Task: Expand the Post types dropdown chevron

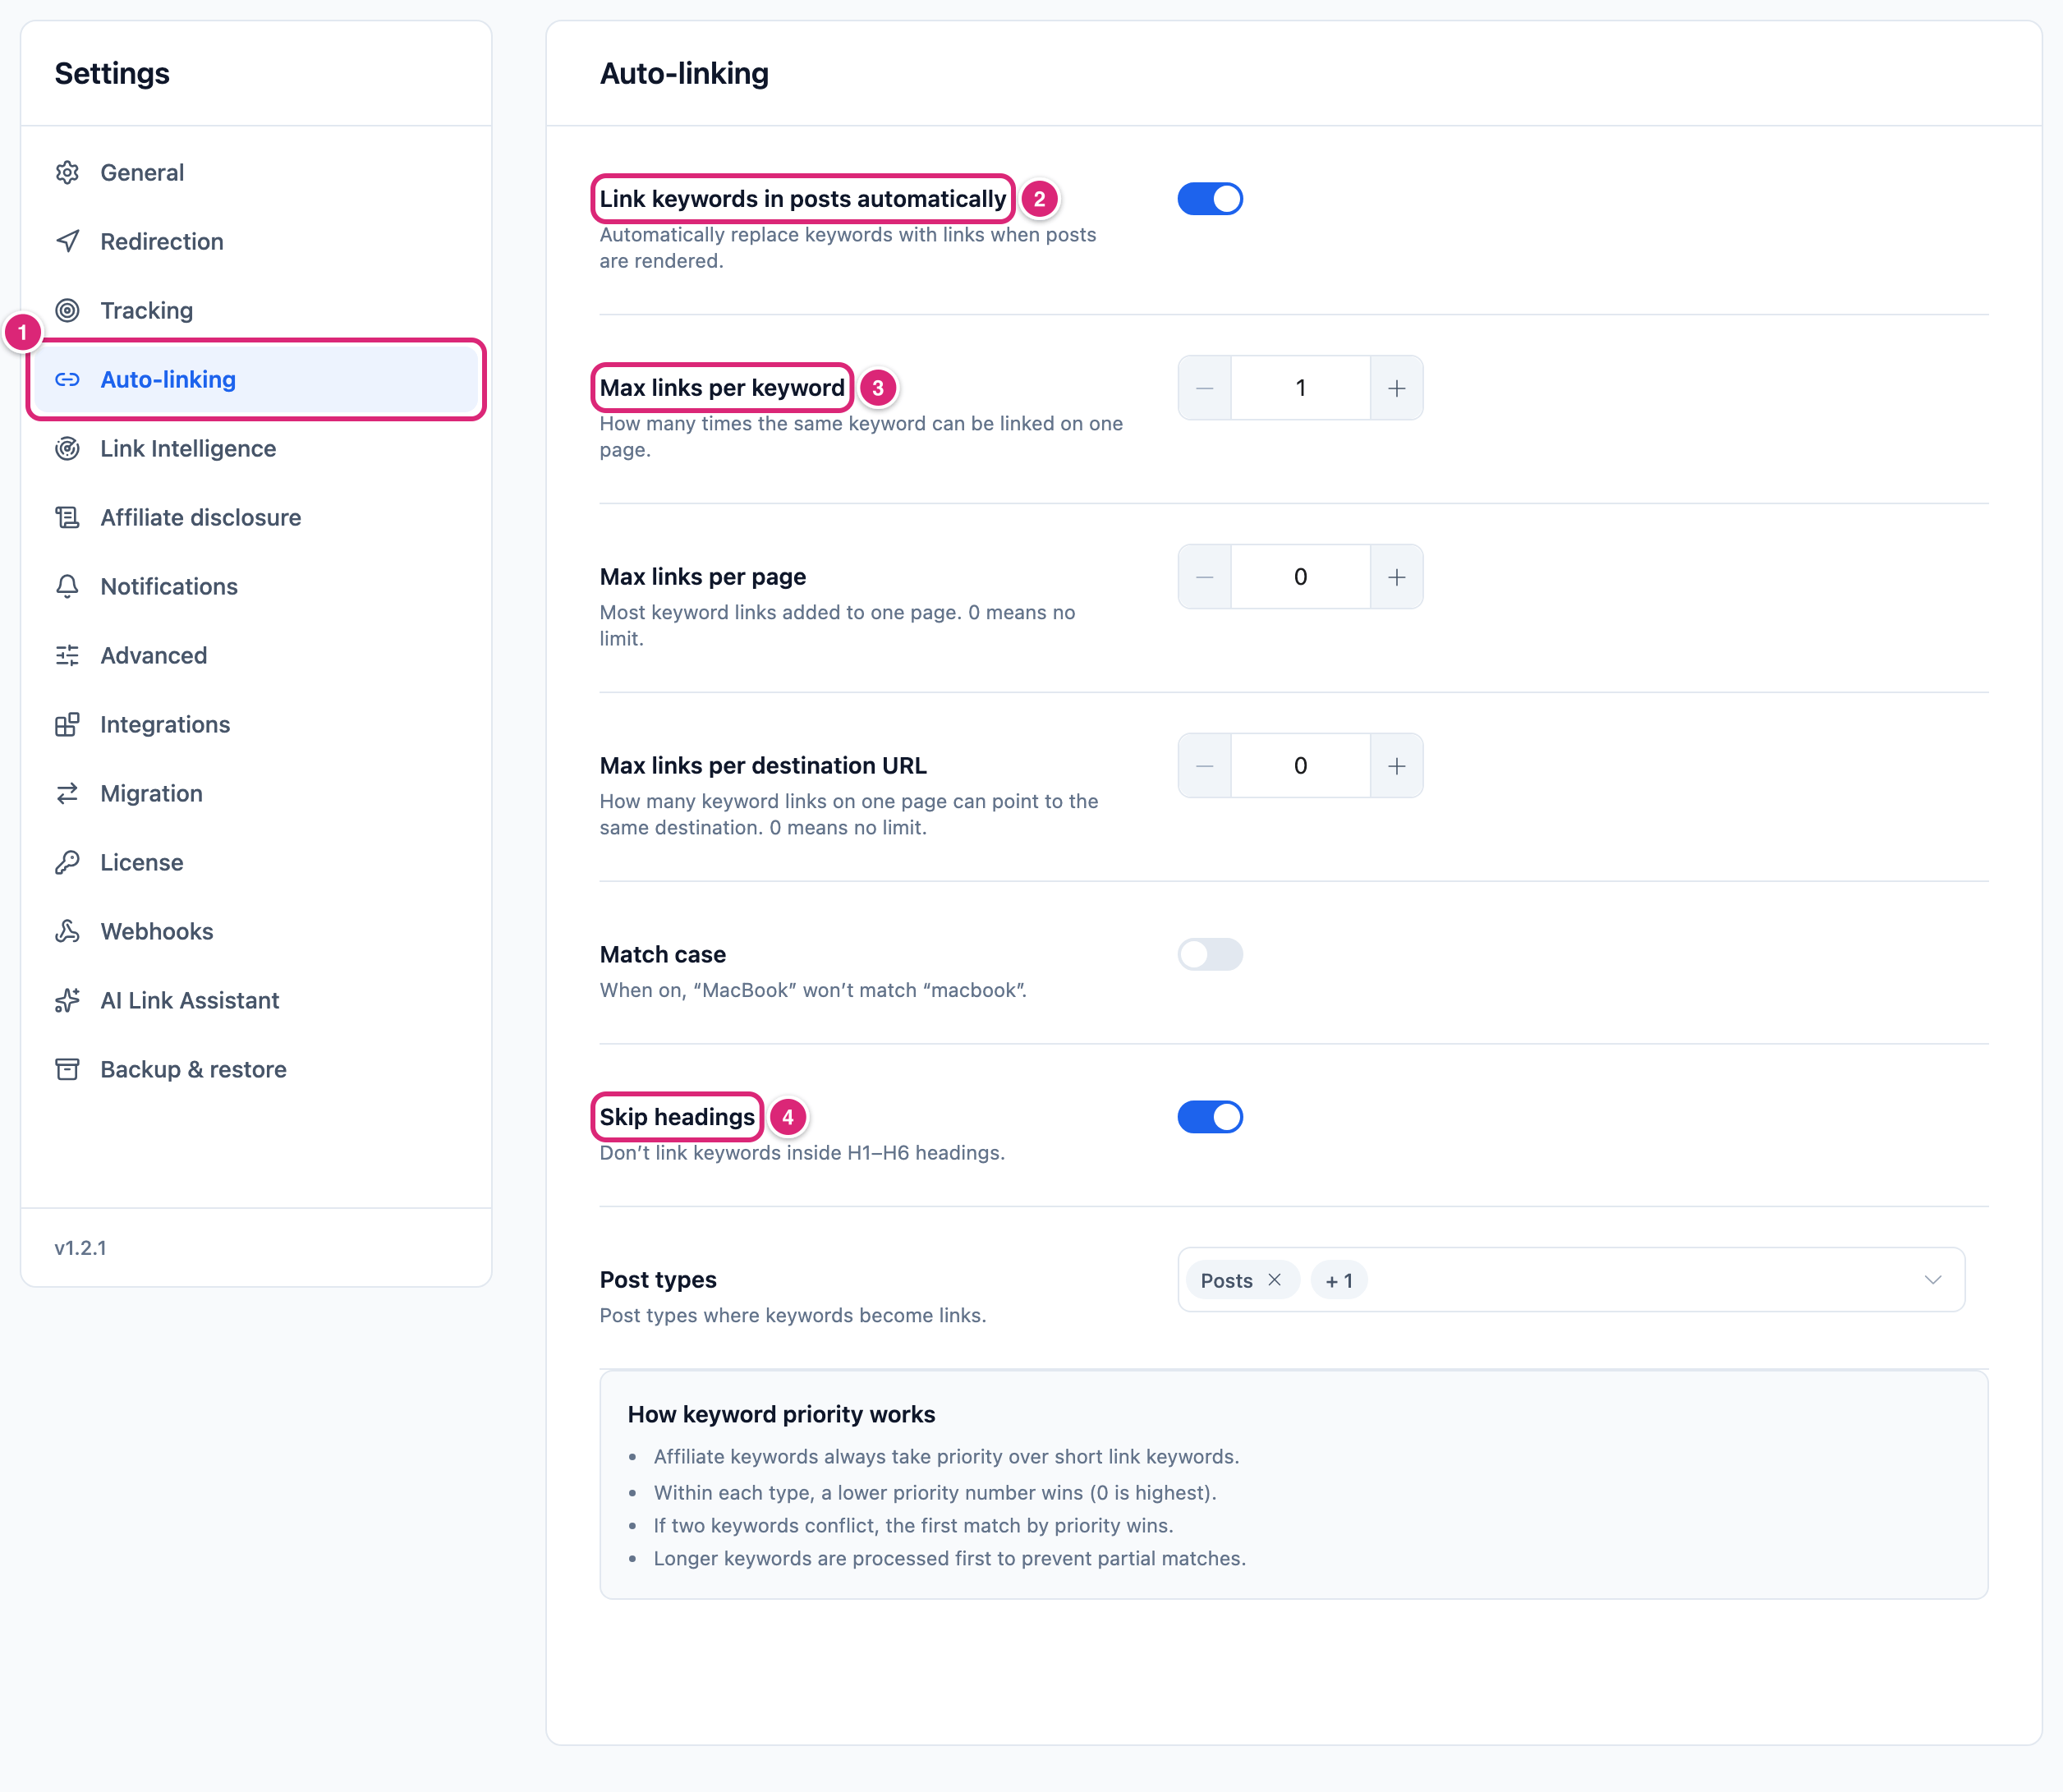Action: pyautogui.click(x=1932, y=1280)
